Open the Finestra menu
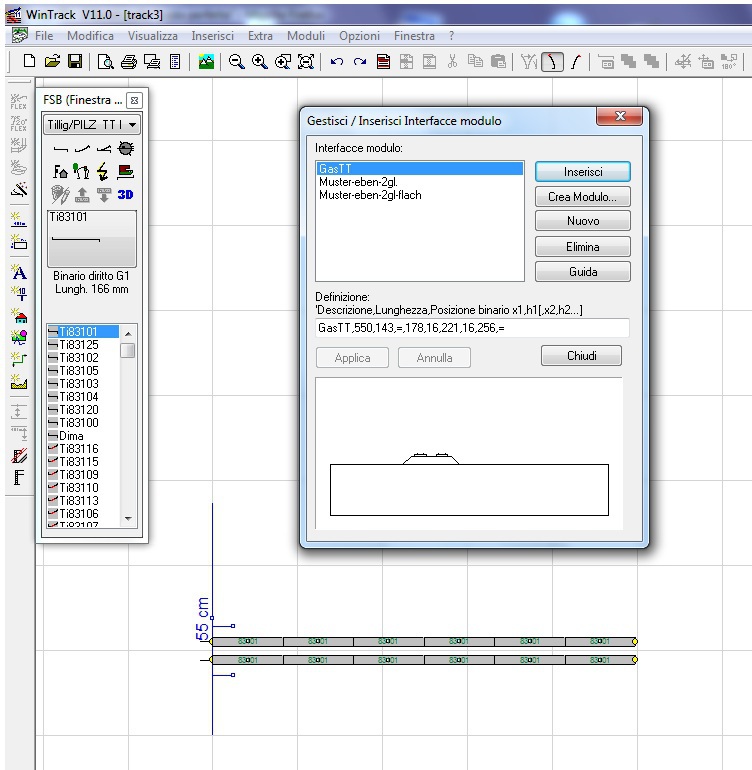Screen dimensions: 752x770 (414, 36)
